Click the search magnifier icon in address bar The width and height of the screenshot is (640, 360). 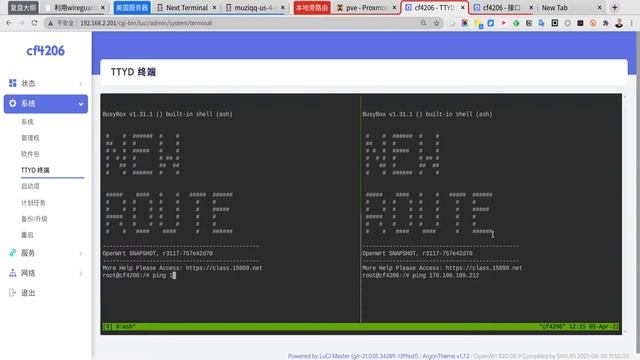coord(424,23)
